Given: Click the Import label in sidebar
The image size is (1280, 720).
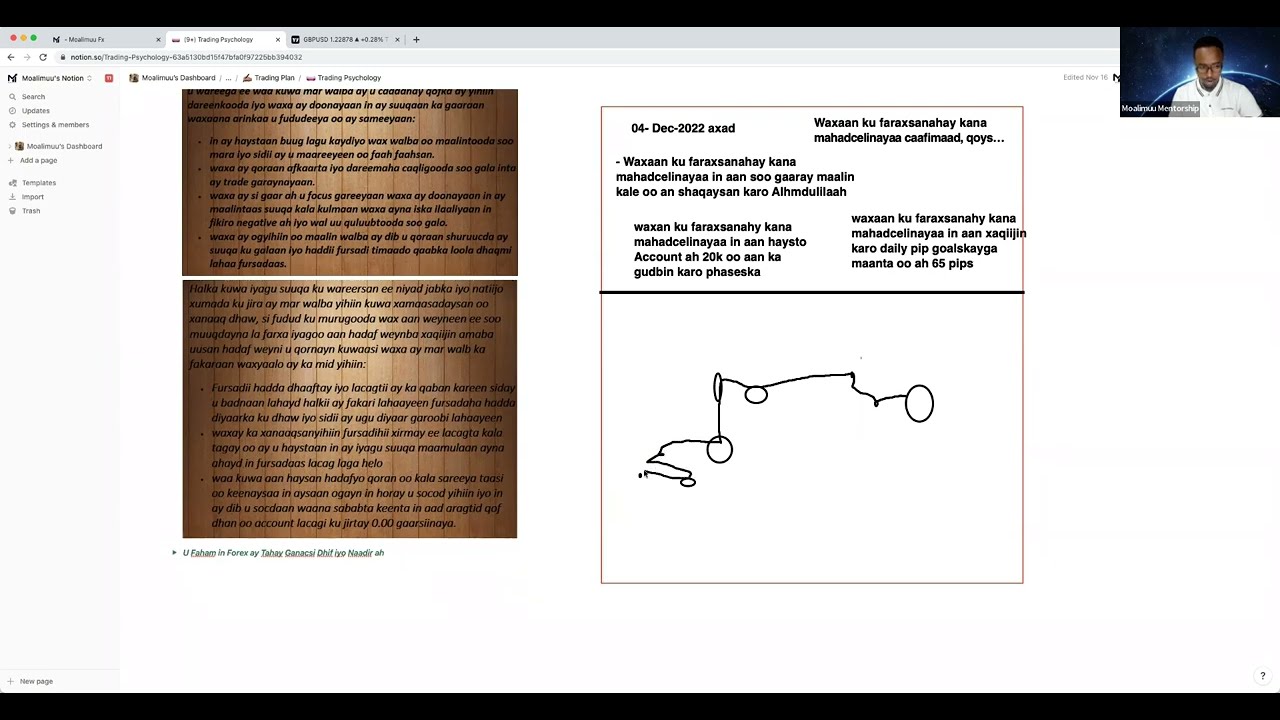Looking at the screenshot, I should (33, 197).
